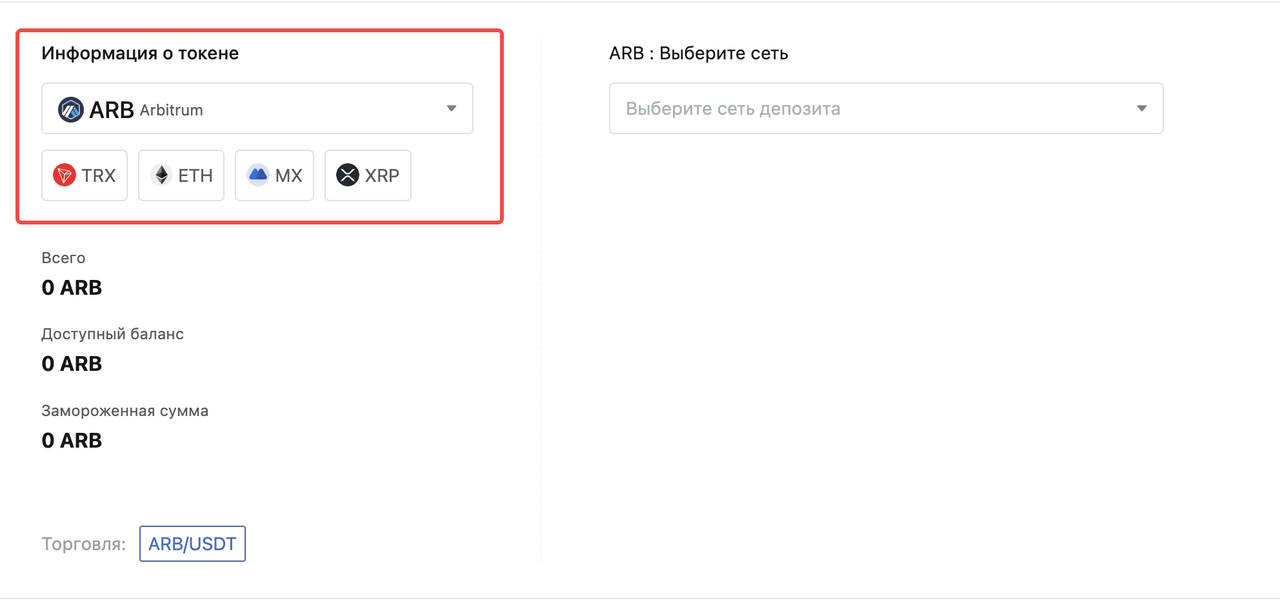
Task: Click the Доступный баланс label
Action: (113, 334)
